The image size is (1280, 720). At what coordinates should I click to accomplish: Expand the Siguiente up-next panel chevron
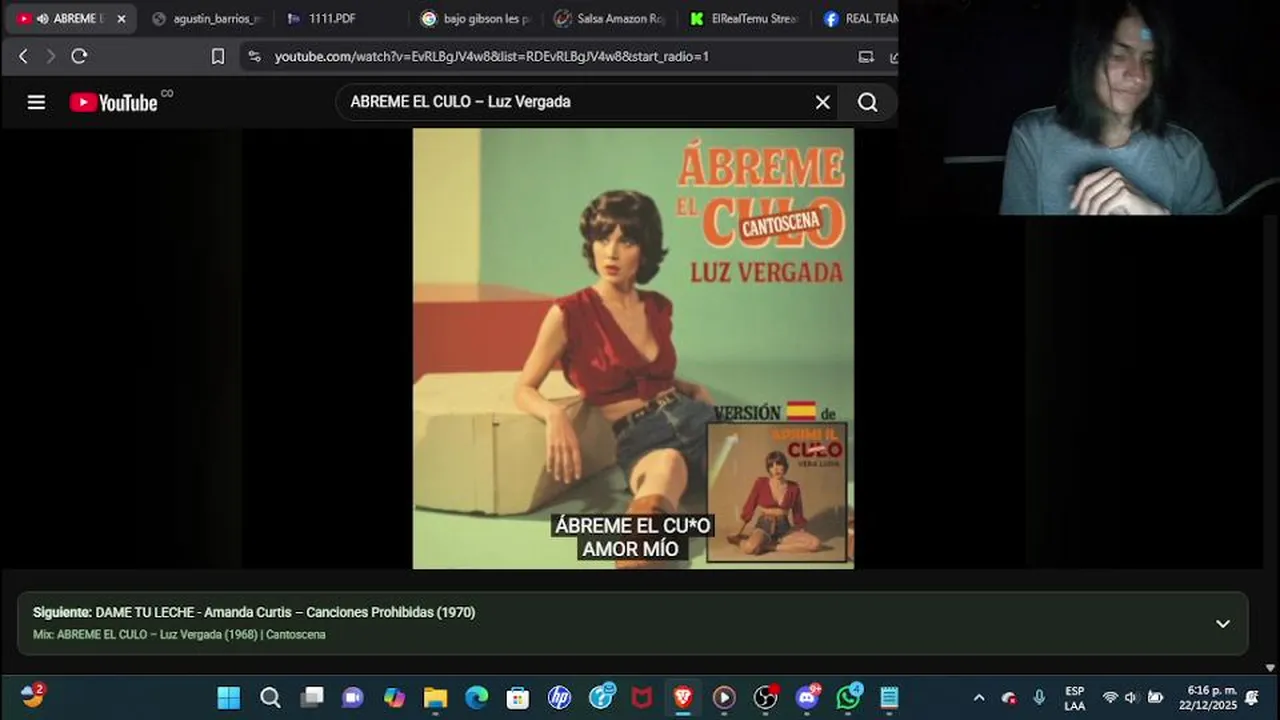[x=1222, y=623]
